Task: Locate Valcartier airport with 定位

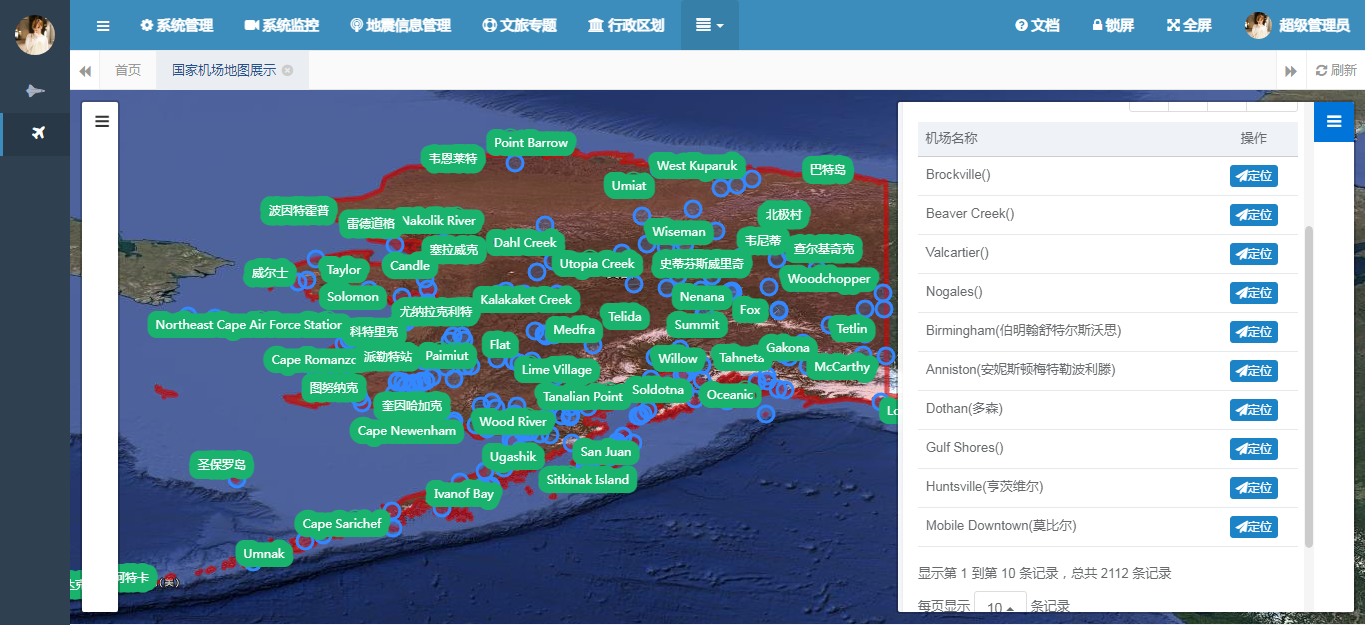Action: pyautogui.click(x=1254, y=254)
